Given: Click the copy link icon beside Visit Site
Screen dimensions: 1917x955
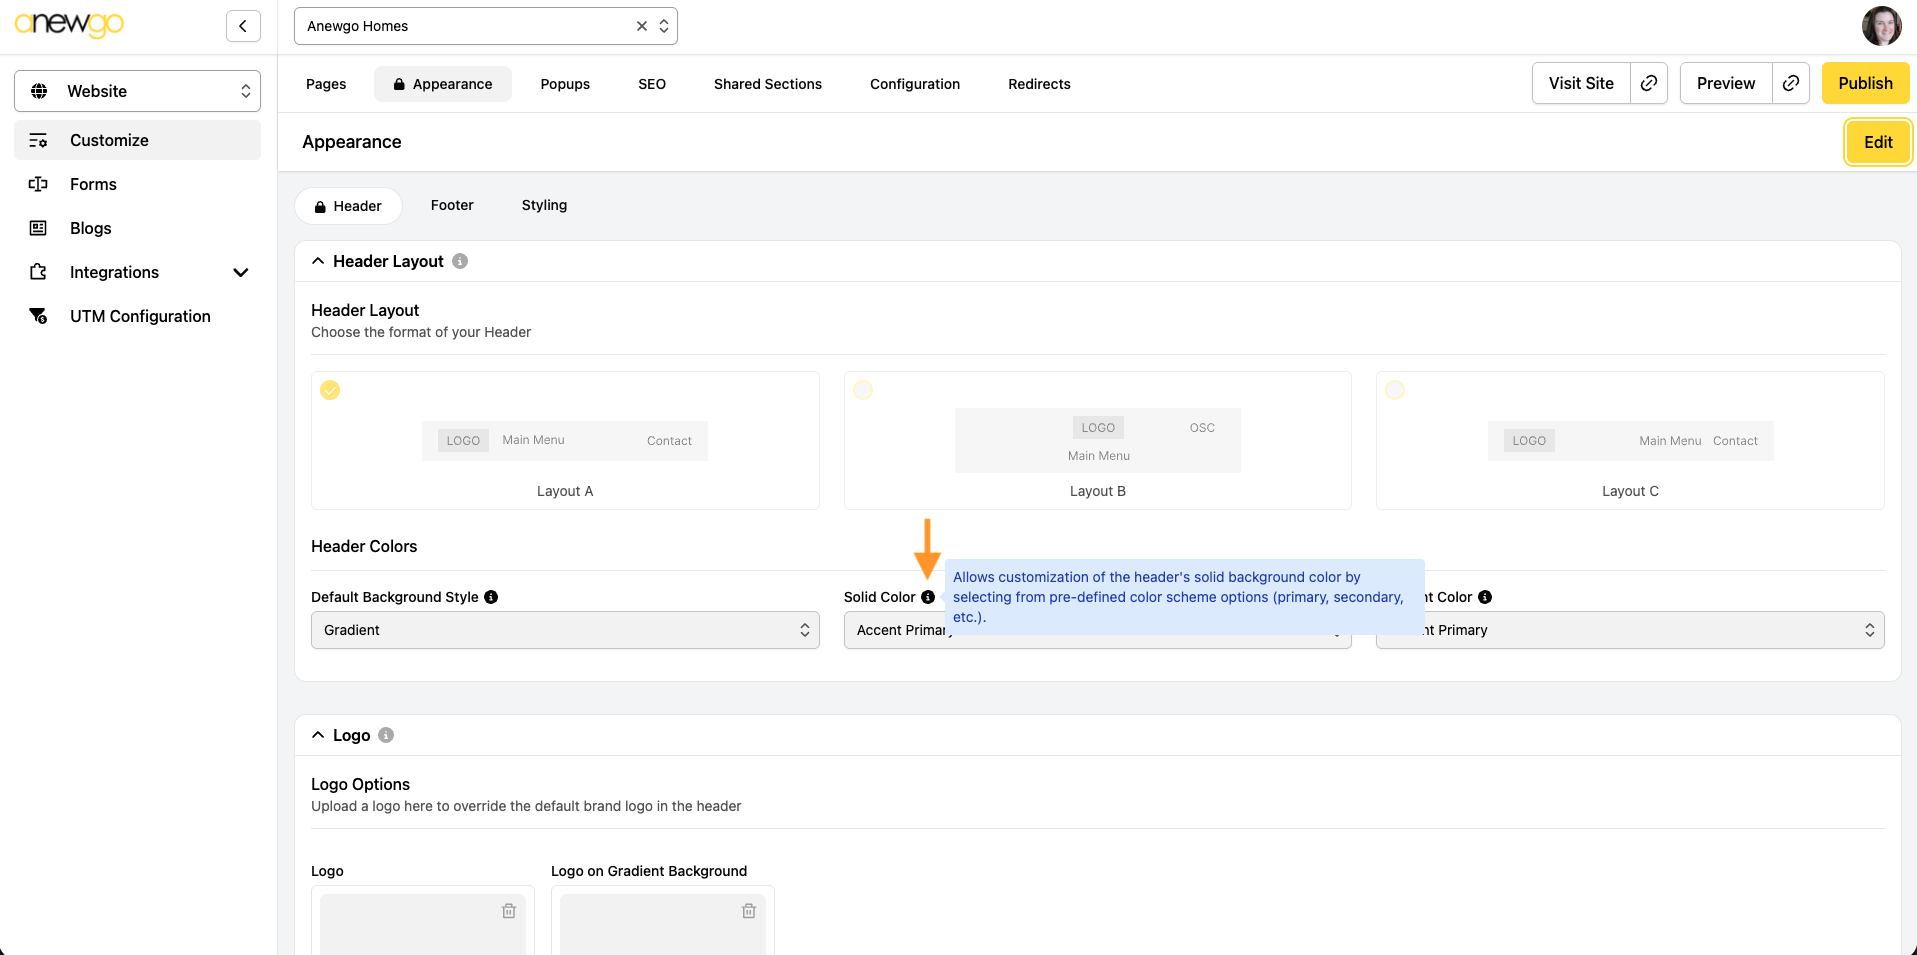Looking at the screenshot, I should pos(1649,83).
